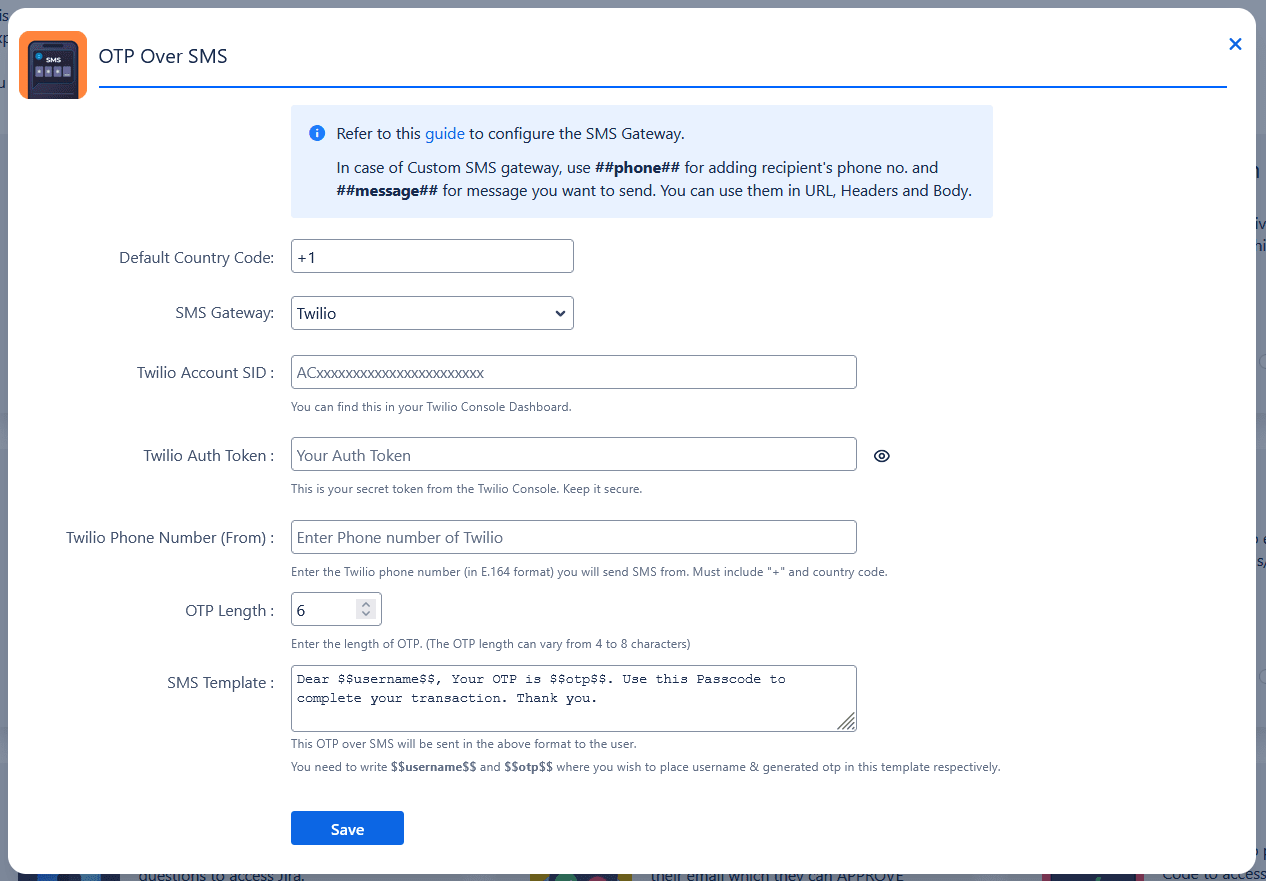Open the SMS Gateway configuration guide link
Screen dimensions: 1266x881
pyautogui.click(x=445, y=134)
